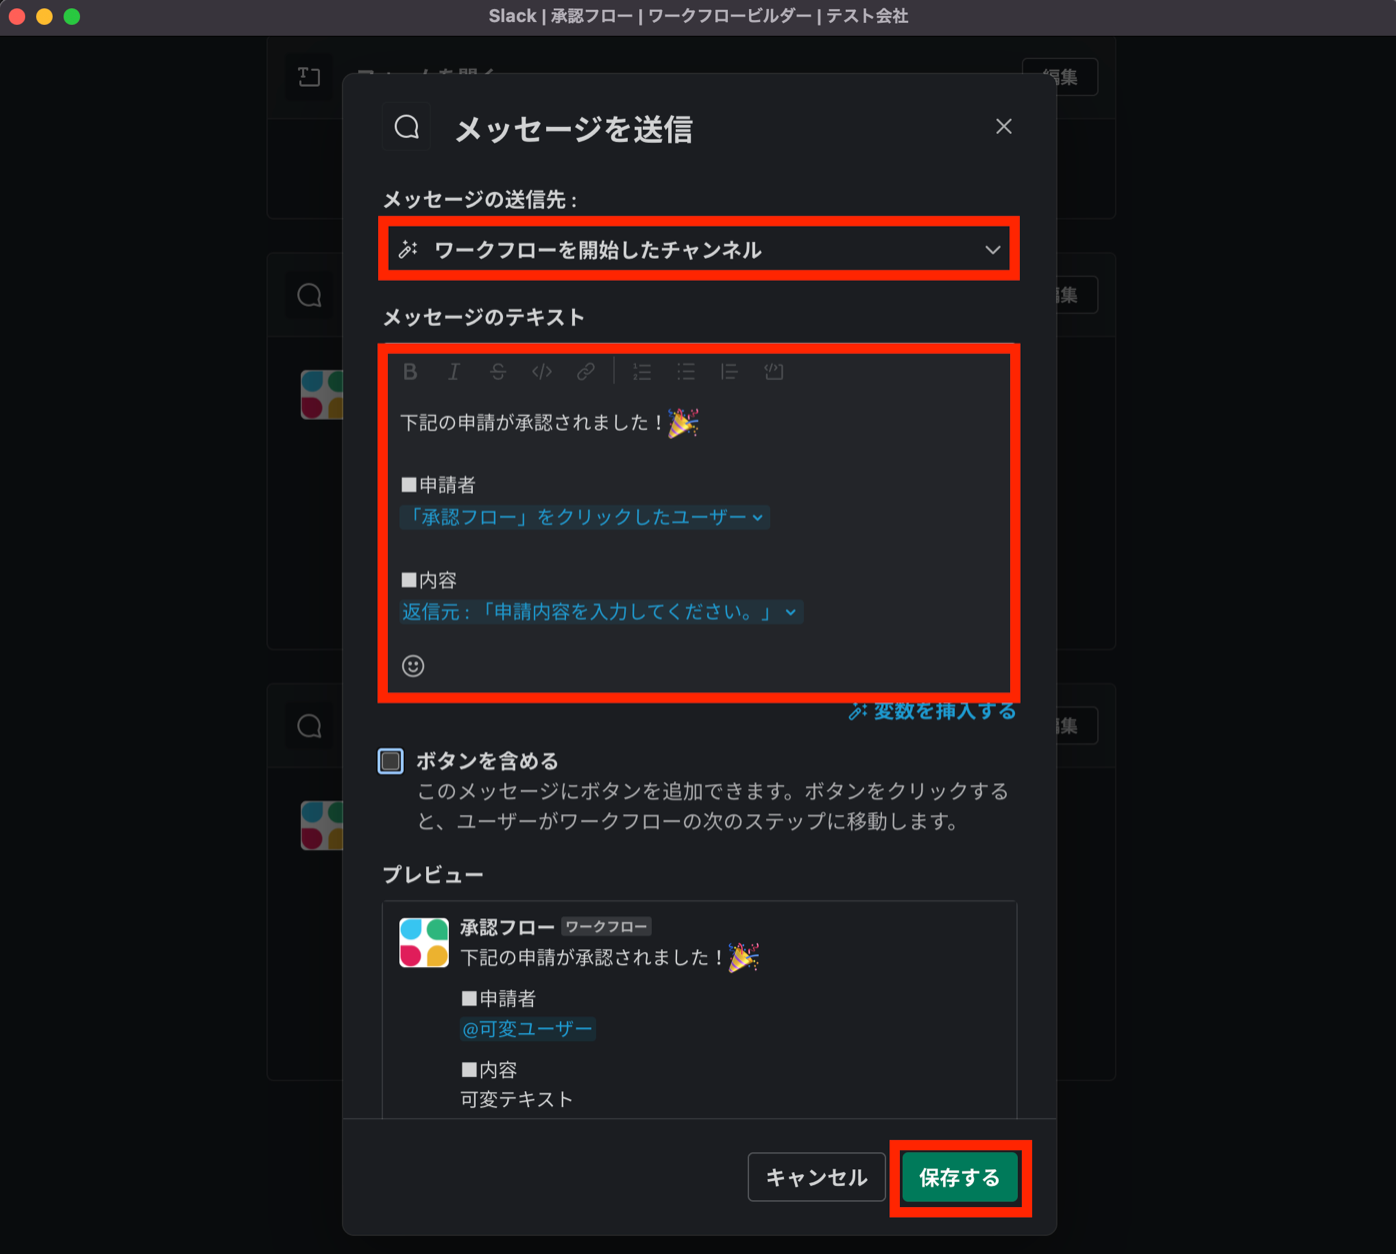Image resolution: width=1396 pixels, height=1254 pixels.
Task: Enable the ボタンを含める checkbox
Action: pos(391,761)
